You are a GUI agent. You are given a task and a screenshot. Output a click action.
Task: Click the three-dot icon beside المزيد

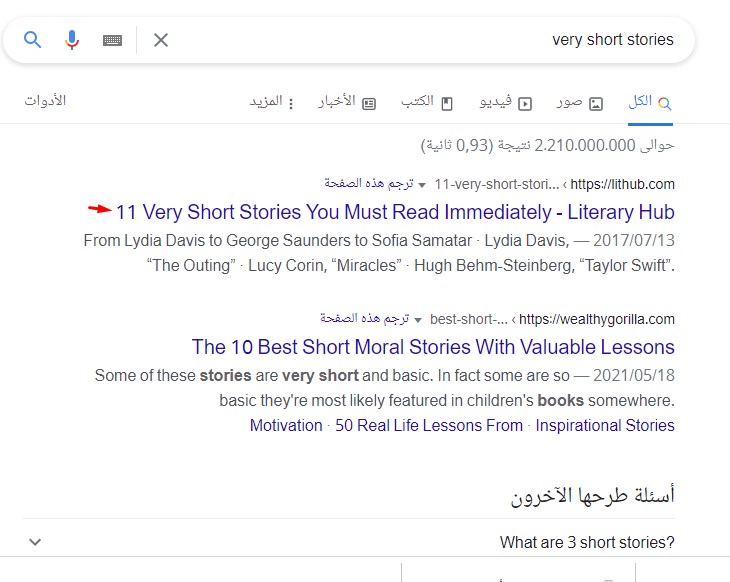click(x=291, y=104)
